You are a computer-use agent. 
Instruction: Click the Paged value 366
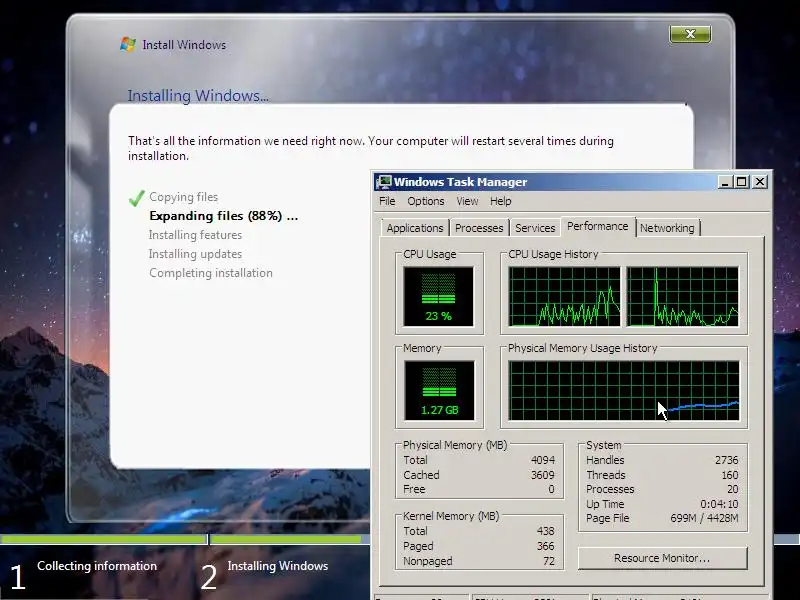545,546
